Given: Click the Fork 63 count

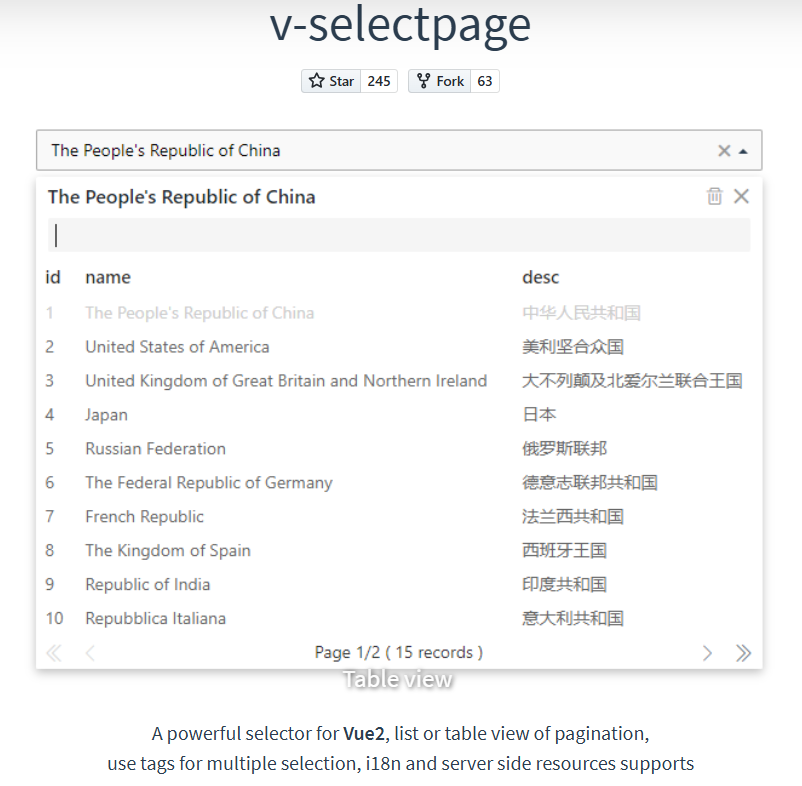Looking at the screenshot, I should coord(484,80).
